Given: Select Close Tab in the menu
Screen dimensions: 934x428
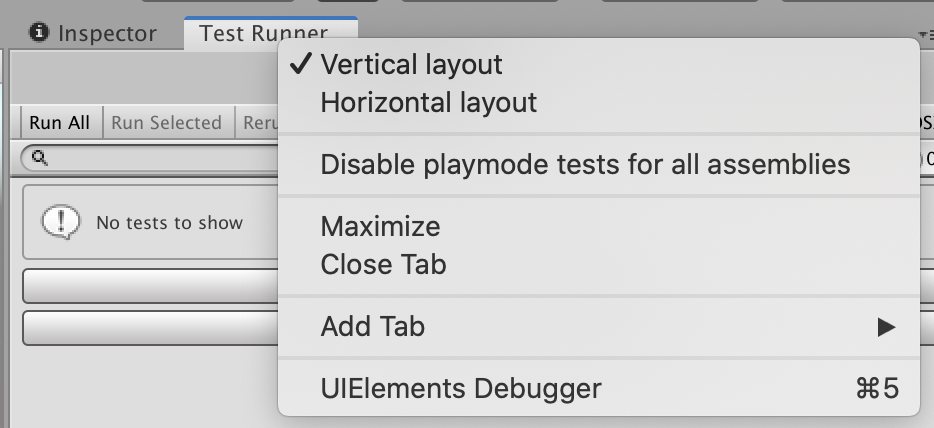Looking at the screenshot, I should 383,264.
